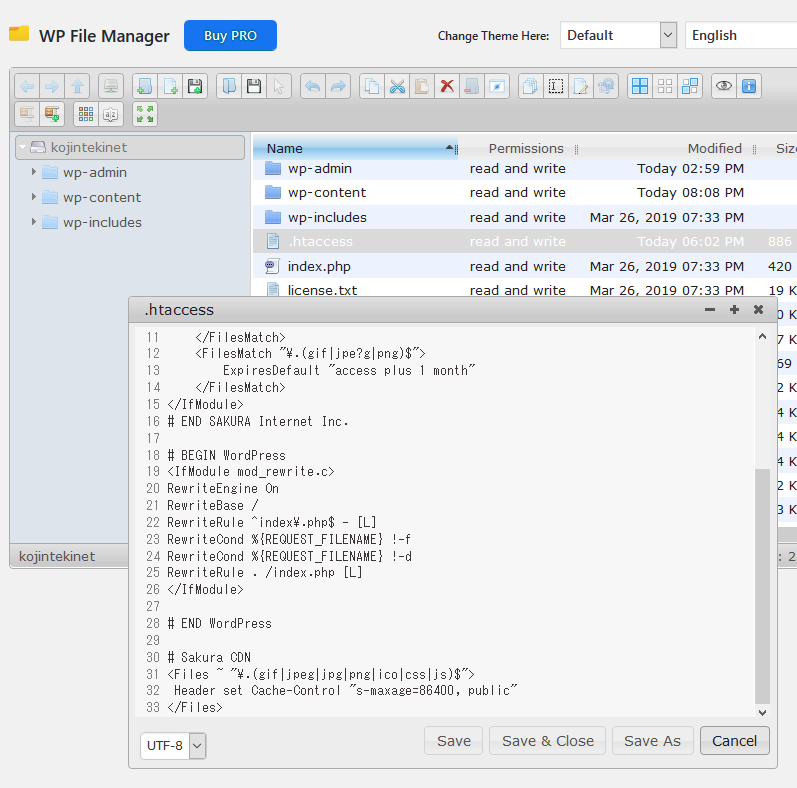Open the English language selector

click(741, 35)
